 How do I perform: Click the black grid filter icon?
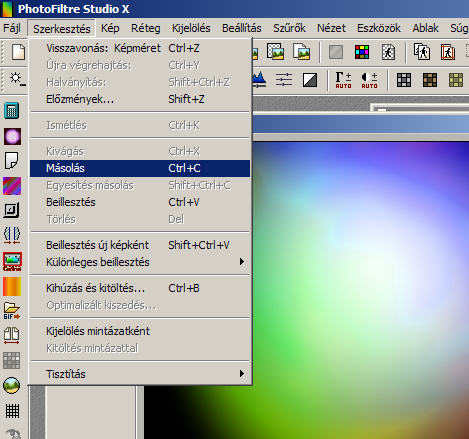pos(404,80)
